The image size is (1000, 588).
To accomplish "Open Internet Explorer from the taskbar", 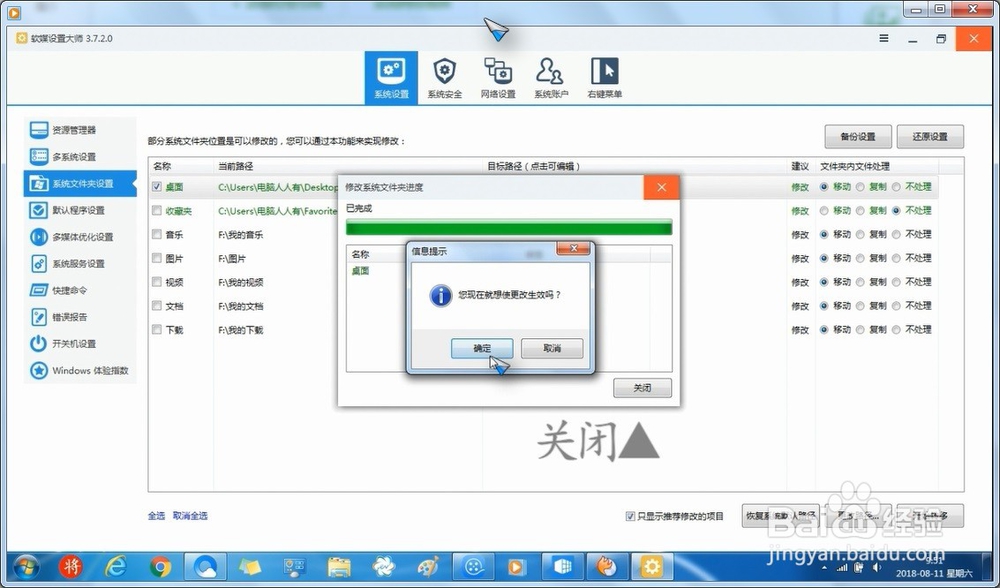I will pos(115,567).
